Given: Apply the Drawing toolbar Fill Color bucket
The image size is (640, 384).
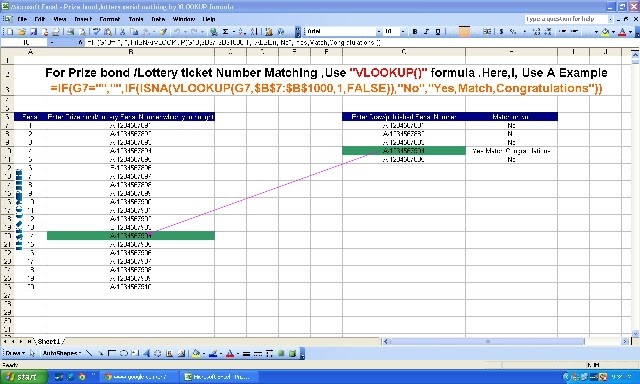Looking at the screenshot, I should (196, 353).
